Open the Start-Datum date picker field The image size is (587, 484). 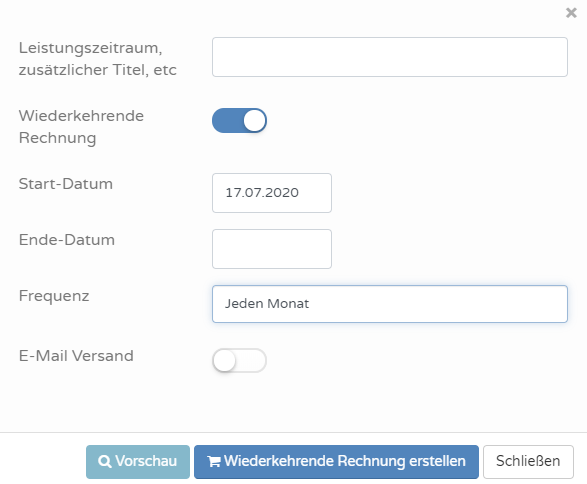[272, 193]
